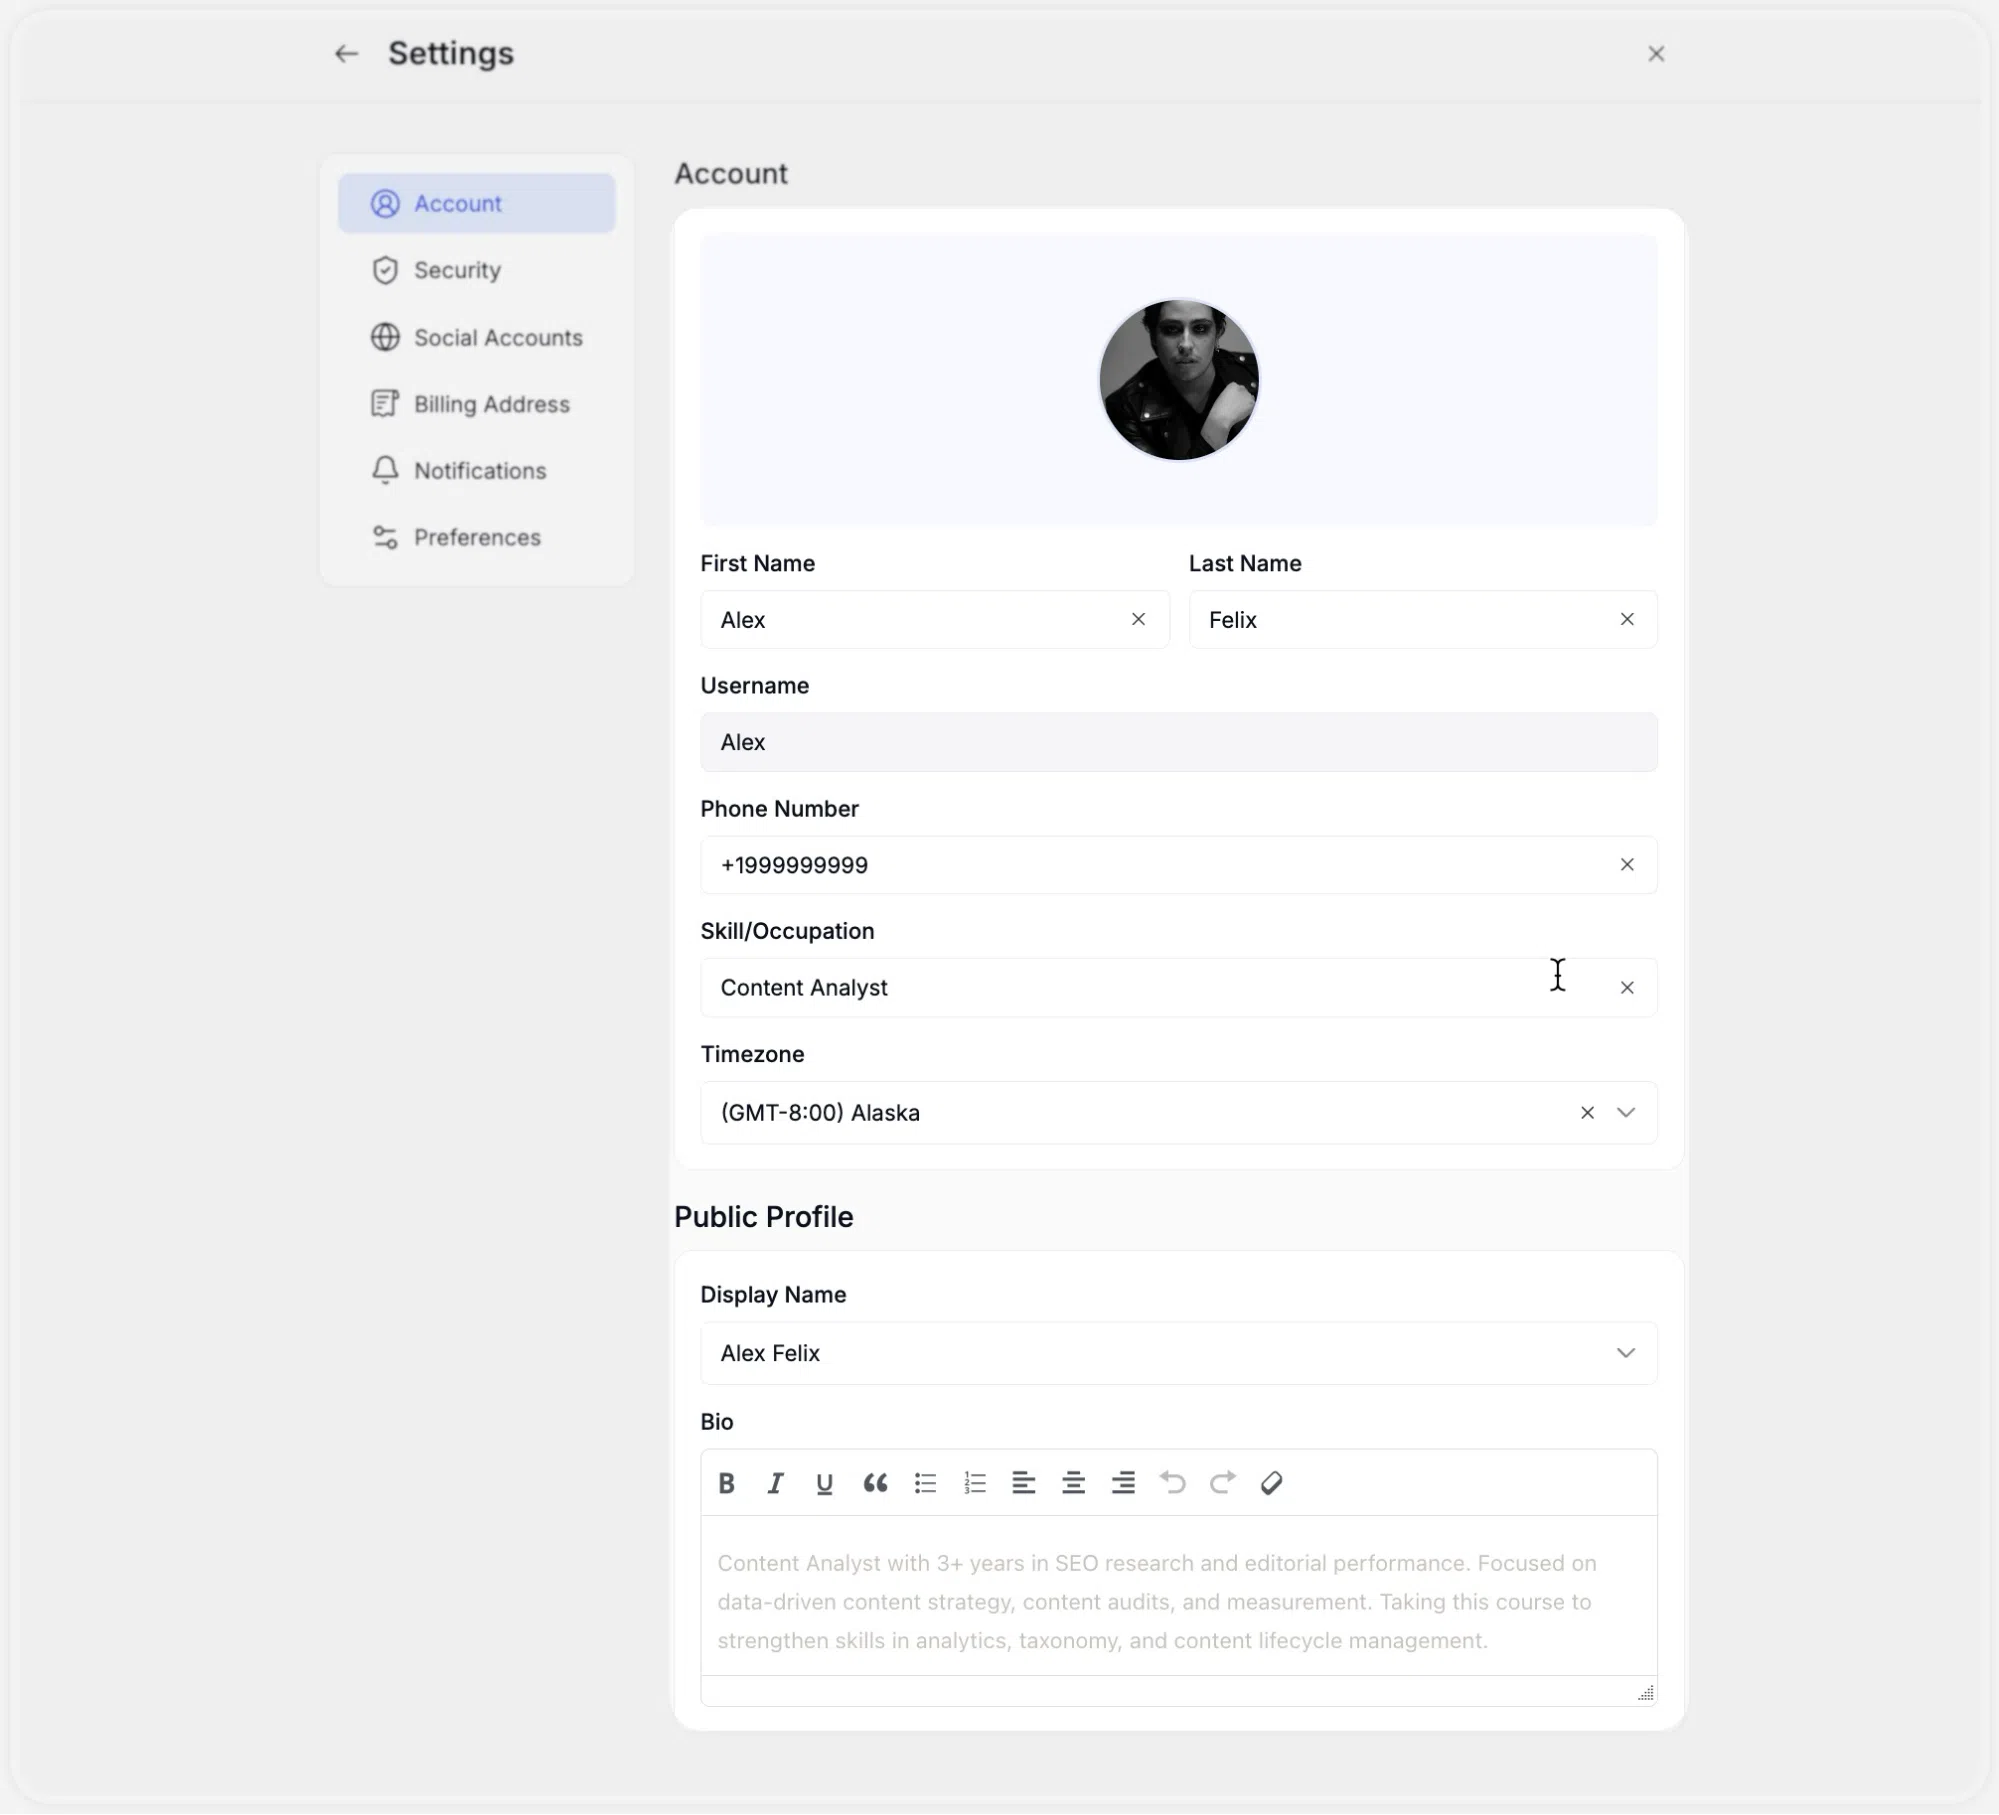Screen dimensions: 1999x1815
Task: Click the Account user icon in sidebar
Action: click(385, 203)
